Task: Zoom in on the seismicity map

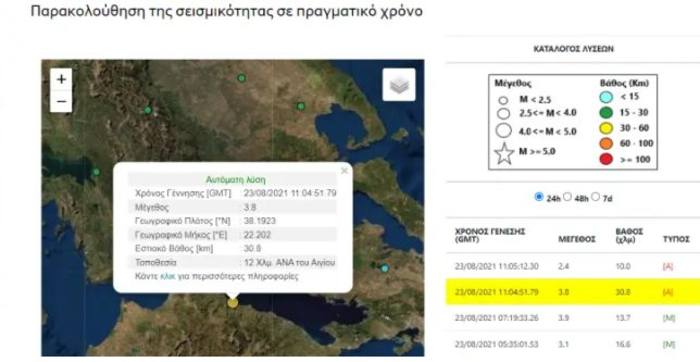Action: tap(61, 79)
